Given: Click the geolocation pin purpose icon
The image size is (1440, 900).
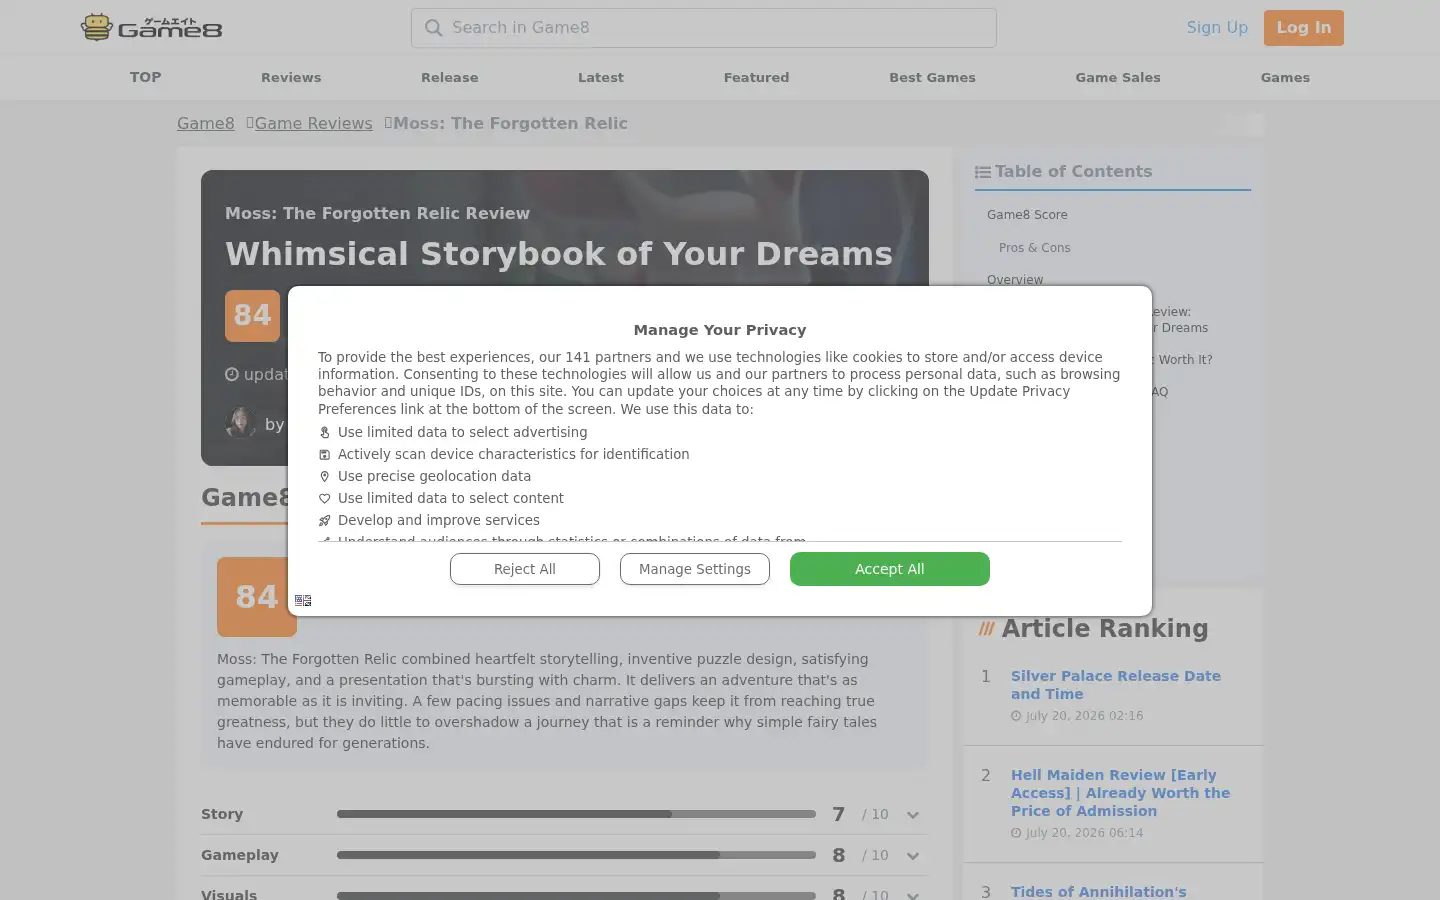Looking at the screenshot, I should tap(324, 477).
